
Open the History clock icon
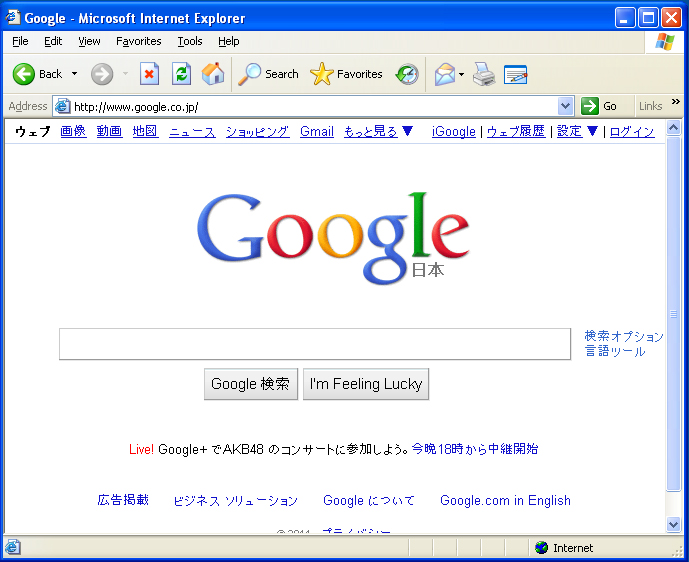click(407, 74)
